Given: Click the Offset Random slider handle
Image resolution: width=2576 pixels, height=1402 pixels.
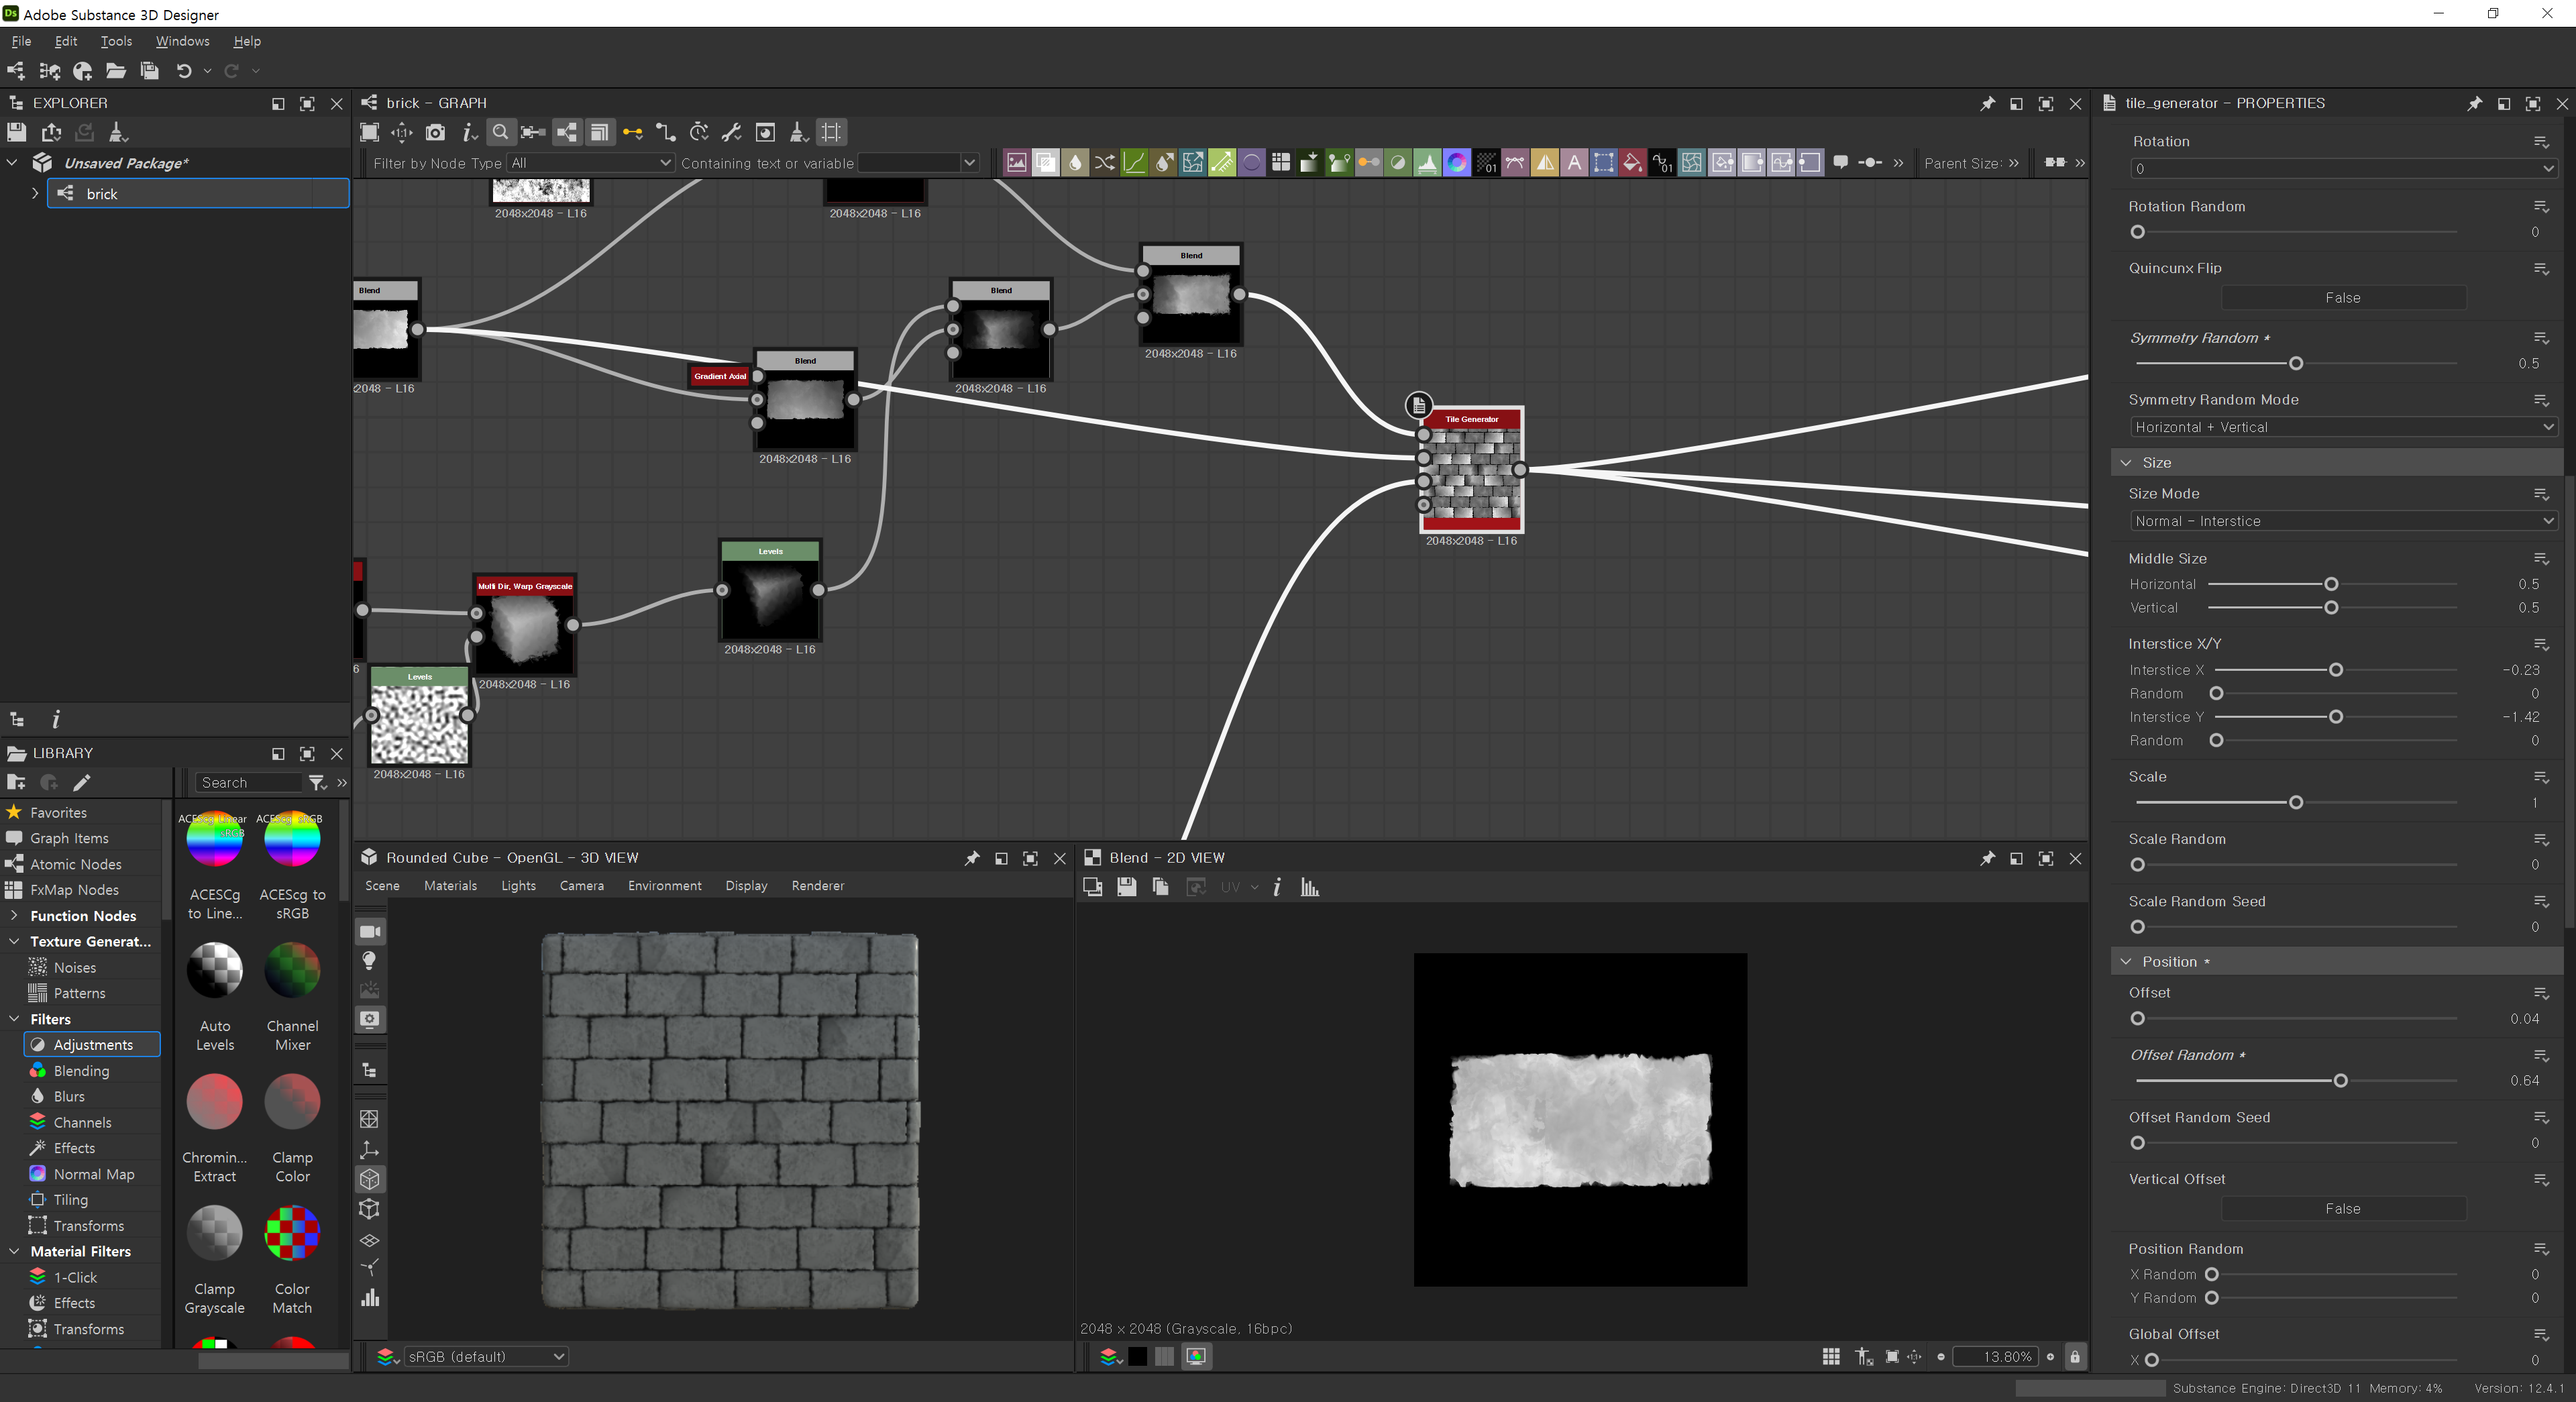Looking at the screenshot, I should [x=2340, y=1081].
